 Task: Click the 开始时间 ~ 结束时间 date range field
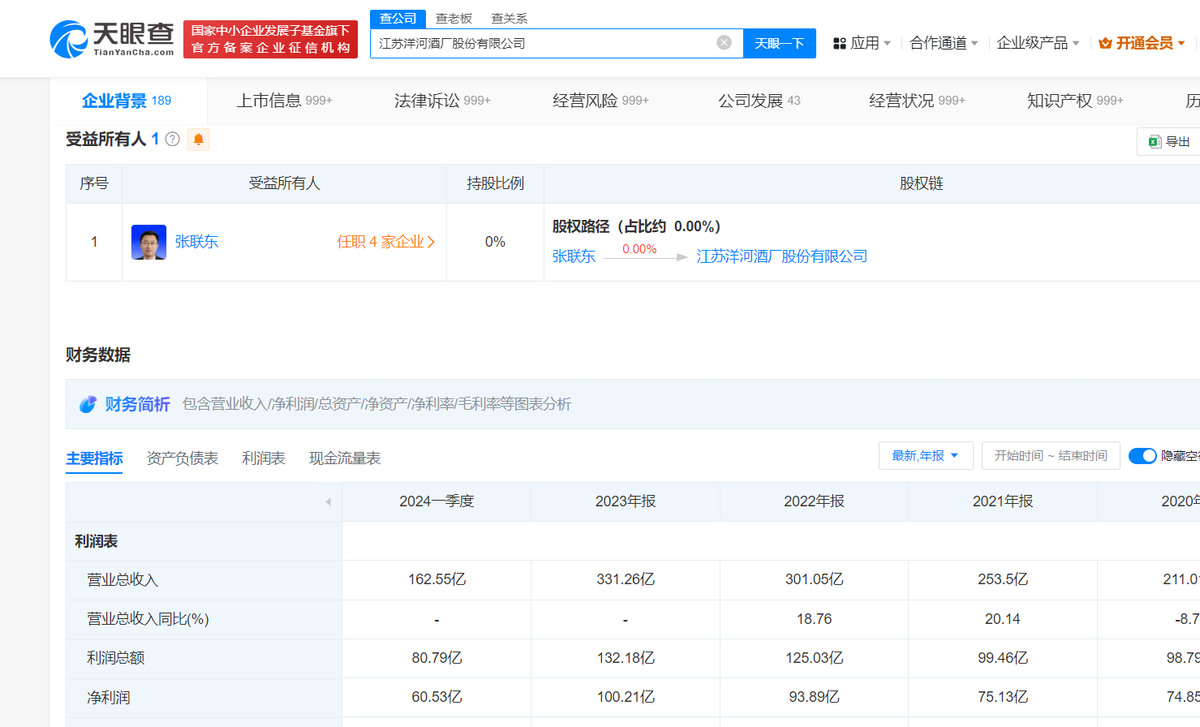[x=1050, y=456]
